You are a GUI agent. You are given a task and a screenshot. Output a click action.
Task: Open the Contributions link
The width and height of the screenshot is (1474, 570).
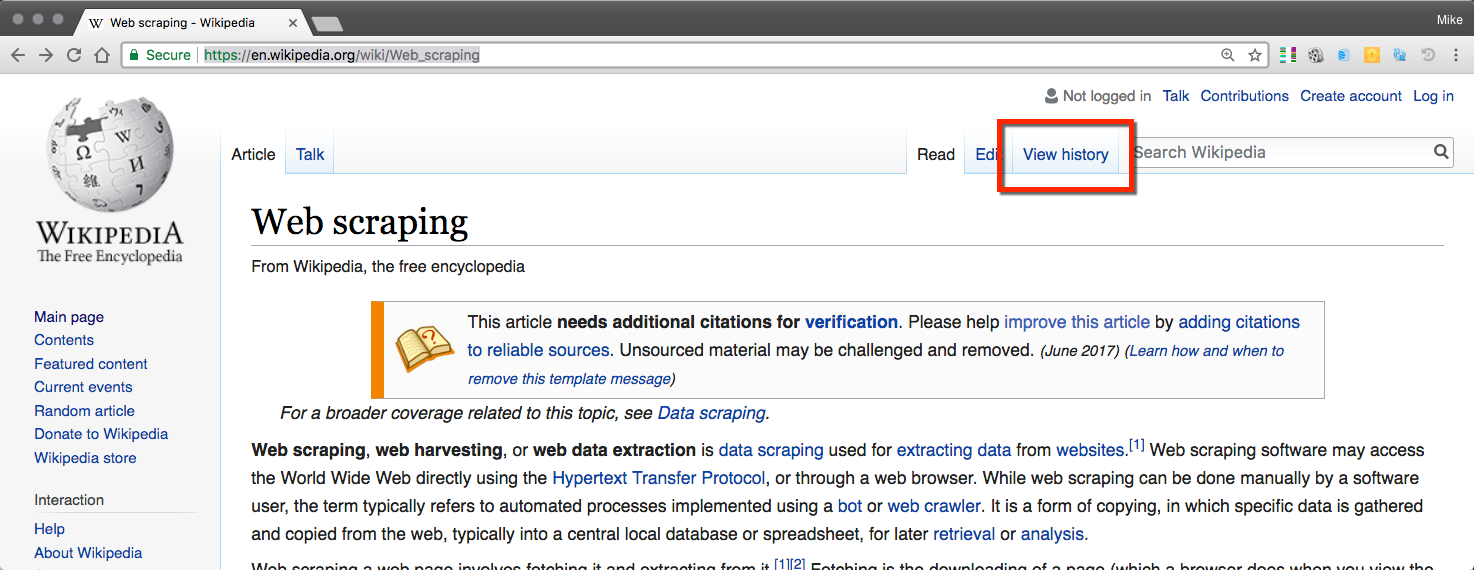(x=1244, y=96)
